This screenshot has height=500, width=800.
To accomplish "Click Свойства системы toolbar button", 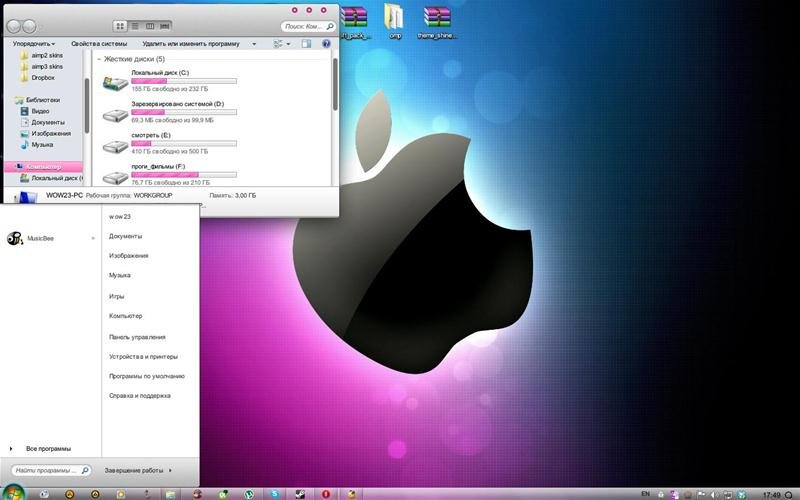I will click(x=99, y=44).
